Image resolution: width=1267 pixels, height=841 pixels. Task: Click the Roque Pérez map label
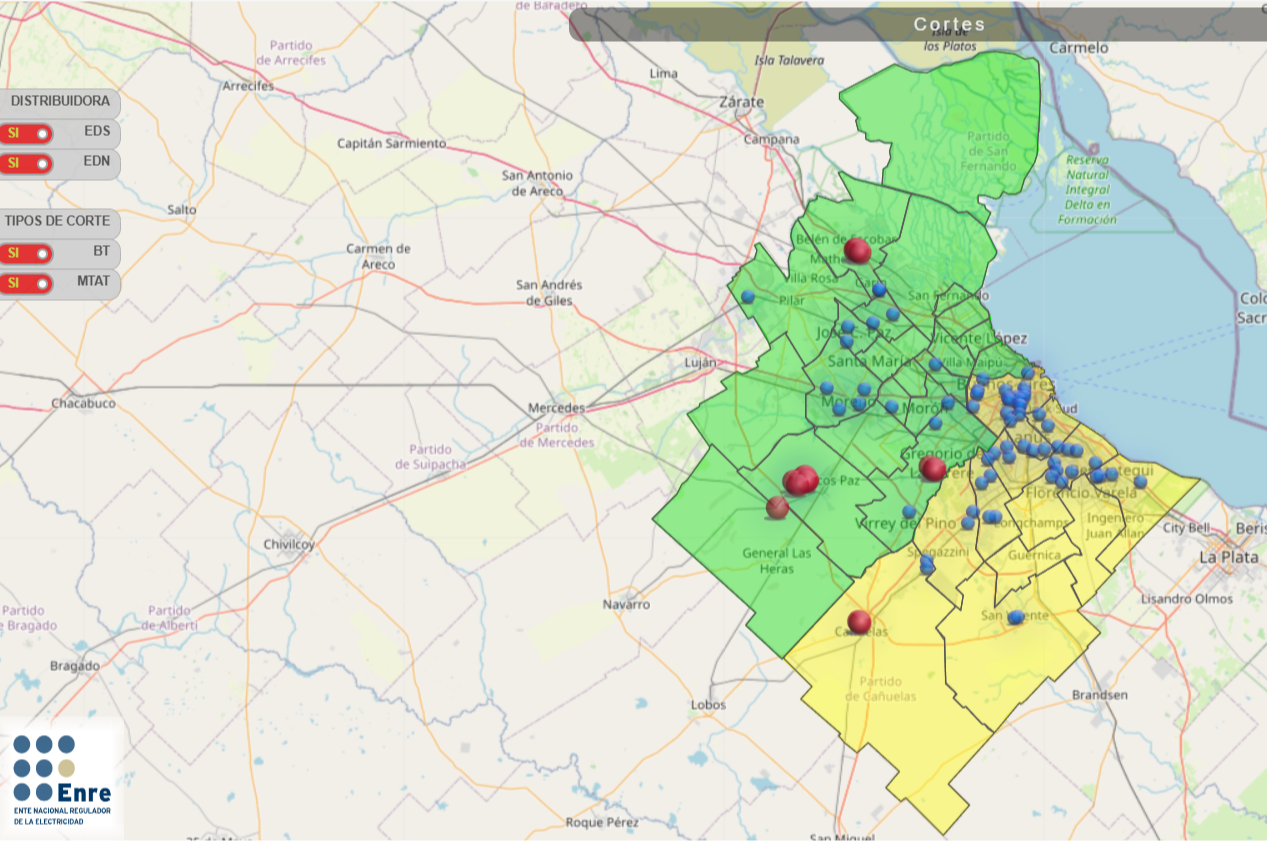coord(602,822)
